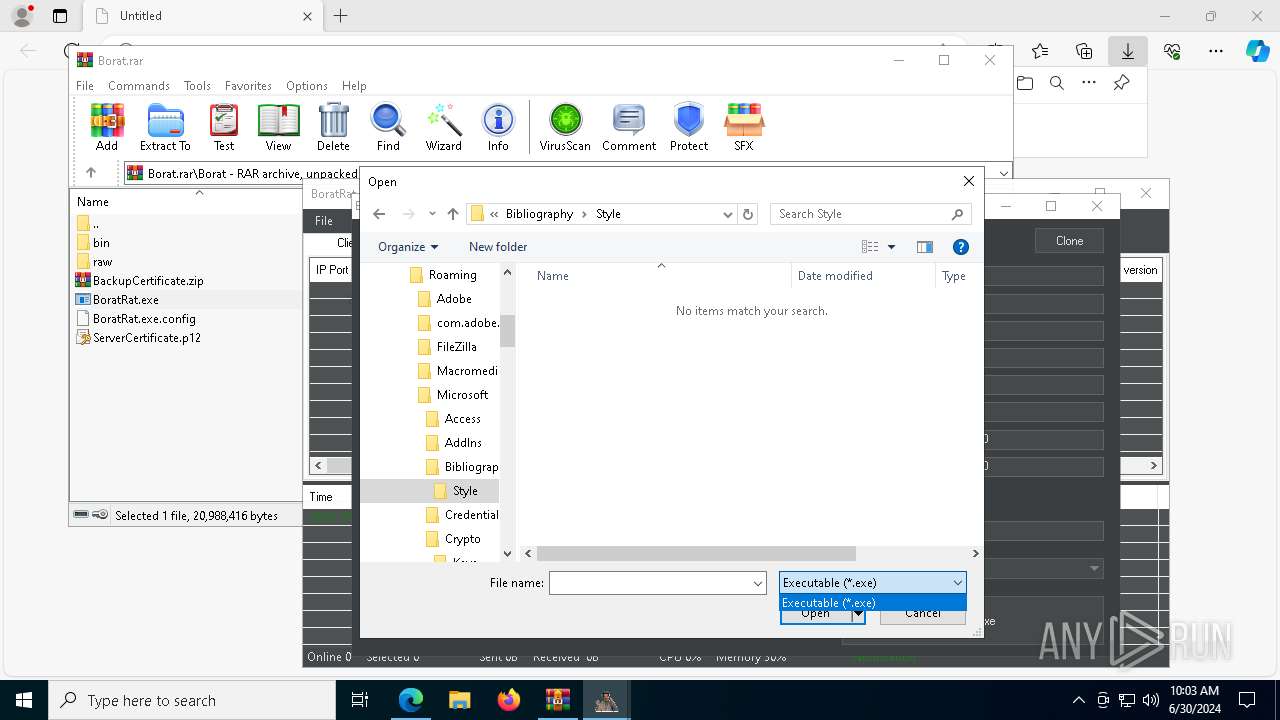Screen dimensions: 1280x720
Task: Click the File name input field
Action: click(650, 583)
